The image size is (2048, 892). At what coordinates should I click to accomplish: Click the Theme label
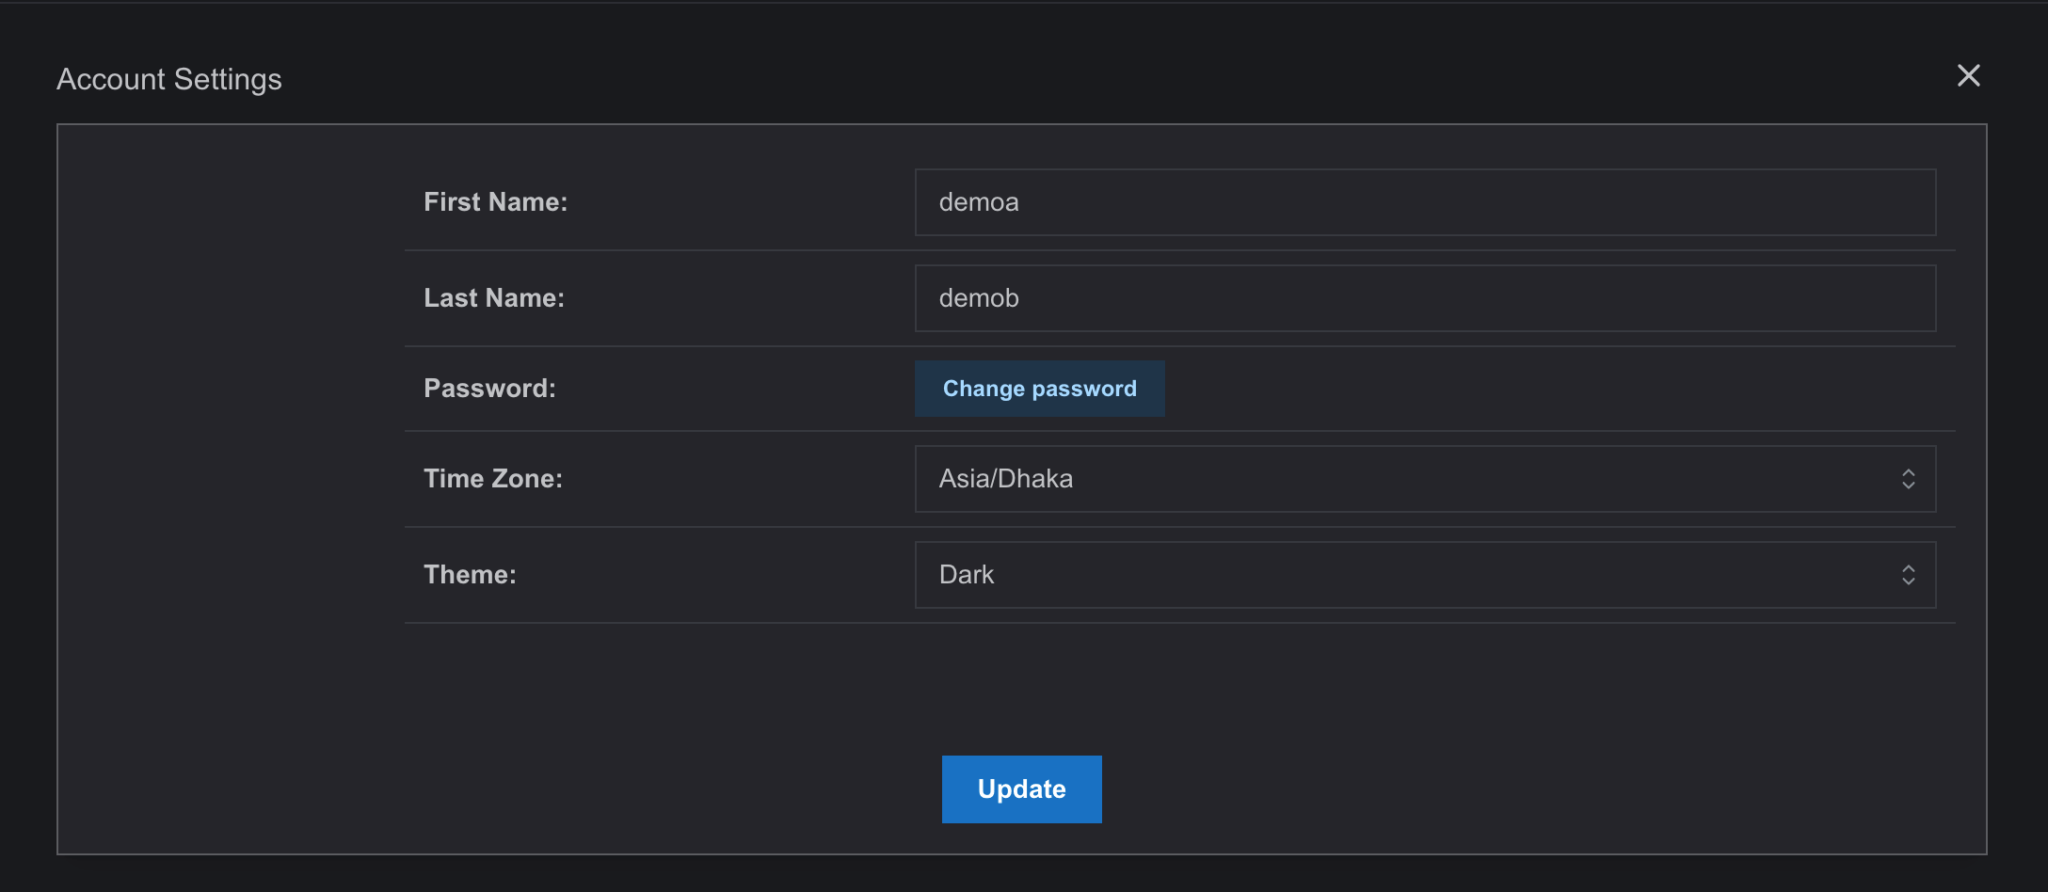point(470,575)
